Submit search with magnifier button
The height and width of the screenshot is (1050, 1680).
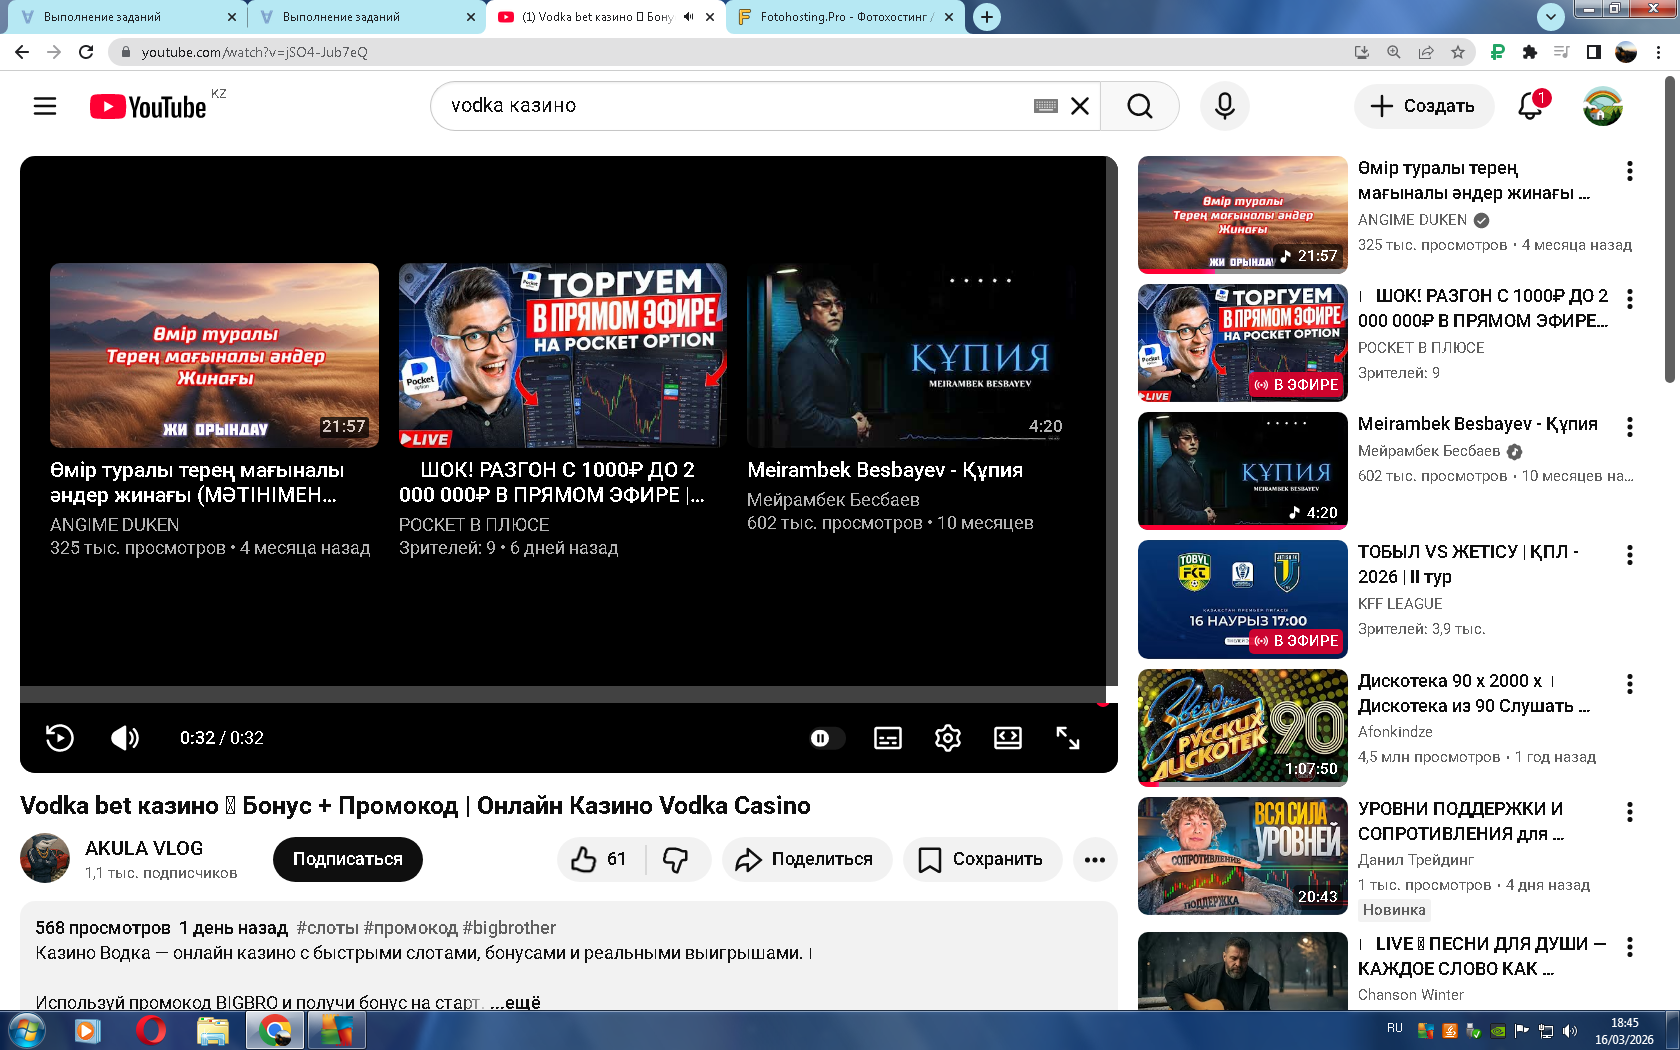(x=1140, y=106)
